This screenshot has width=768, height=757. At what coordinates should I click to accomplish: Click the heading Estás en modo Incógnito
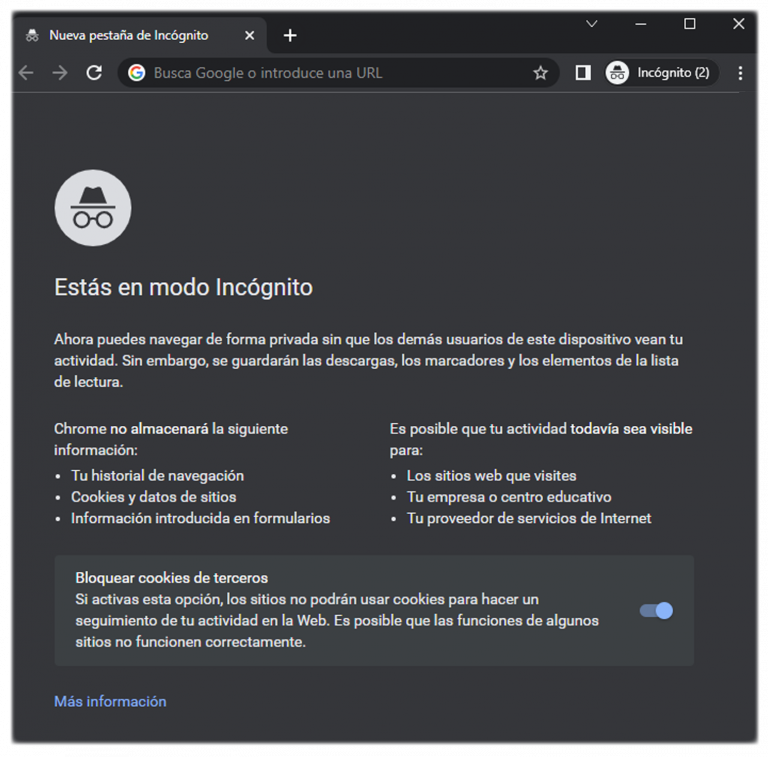pyautogui.click(x=183, y=287)
